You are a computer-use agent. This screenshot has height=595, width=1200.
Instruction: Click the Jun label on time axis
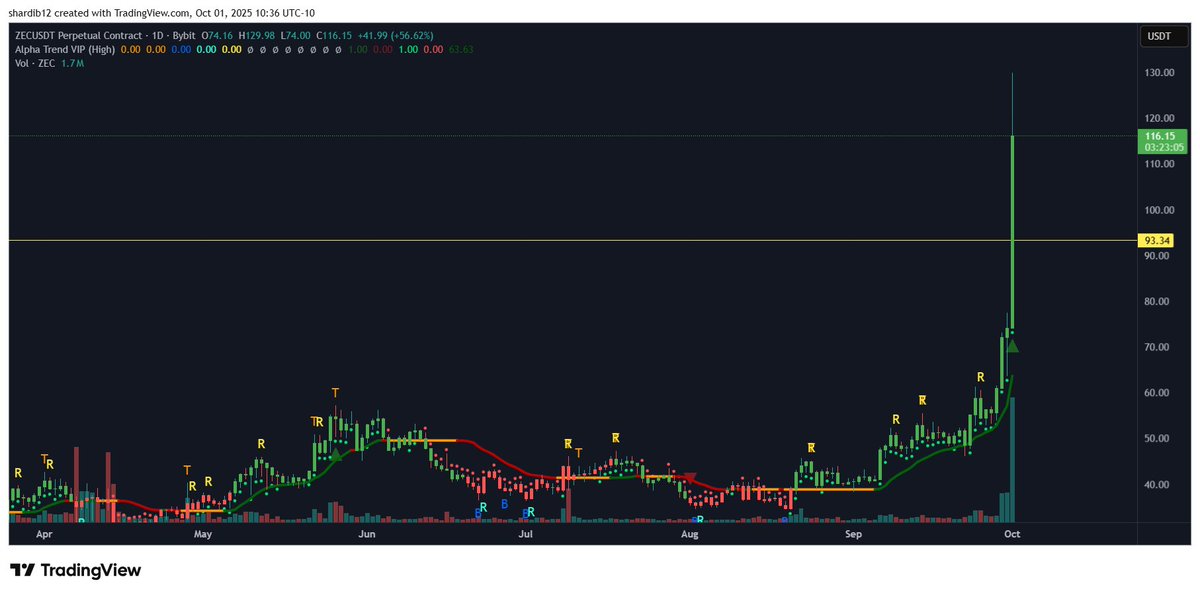click(367, 535)
